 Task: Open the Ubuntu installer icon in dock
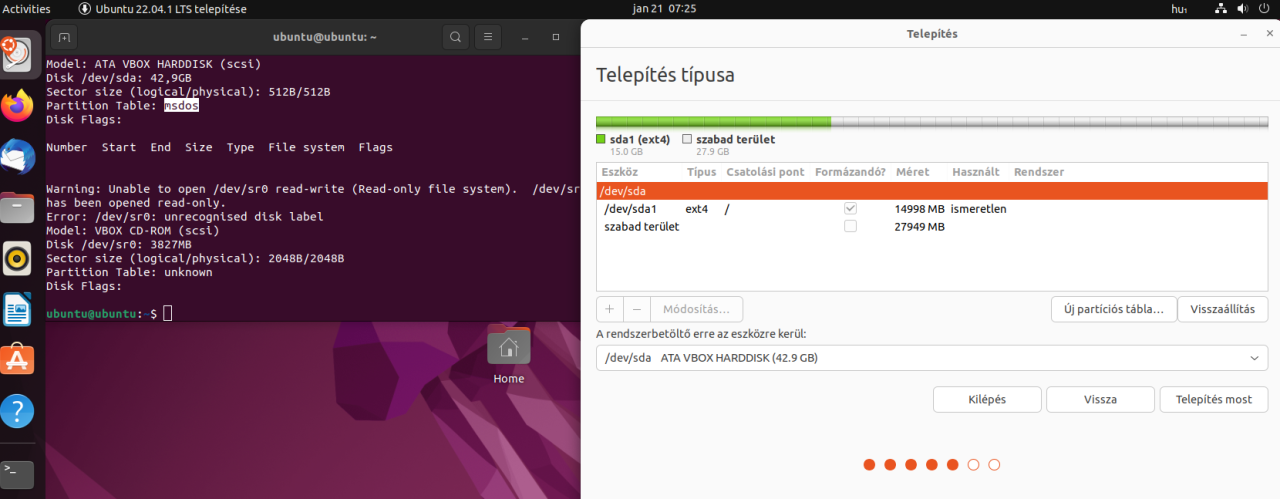(18, 53)
